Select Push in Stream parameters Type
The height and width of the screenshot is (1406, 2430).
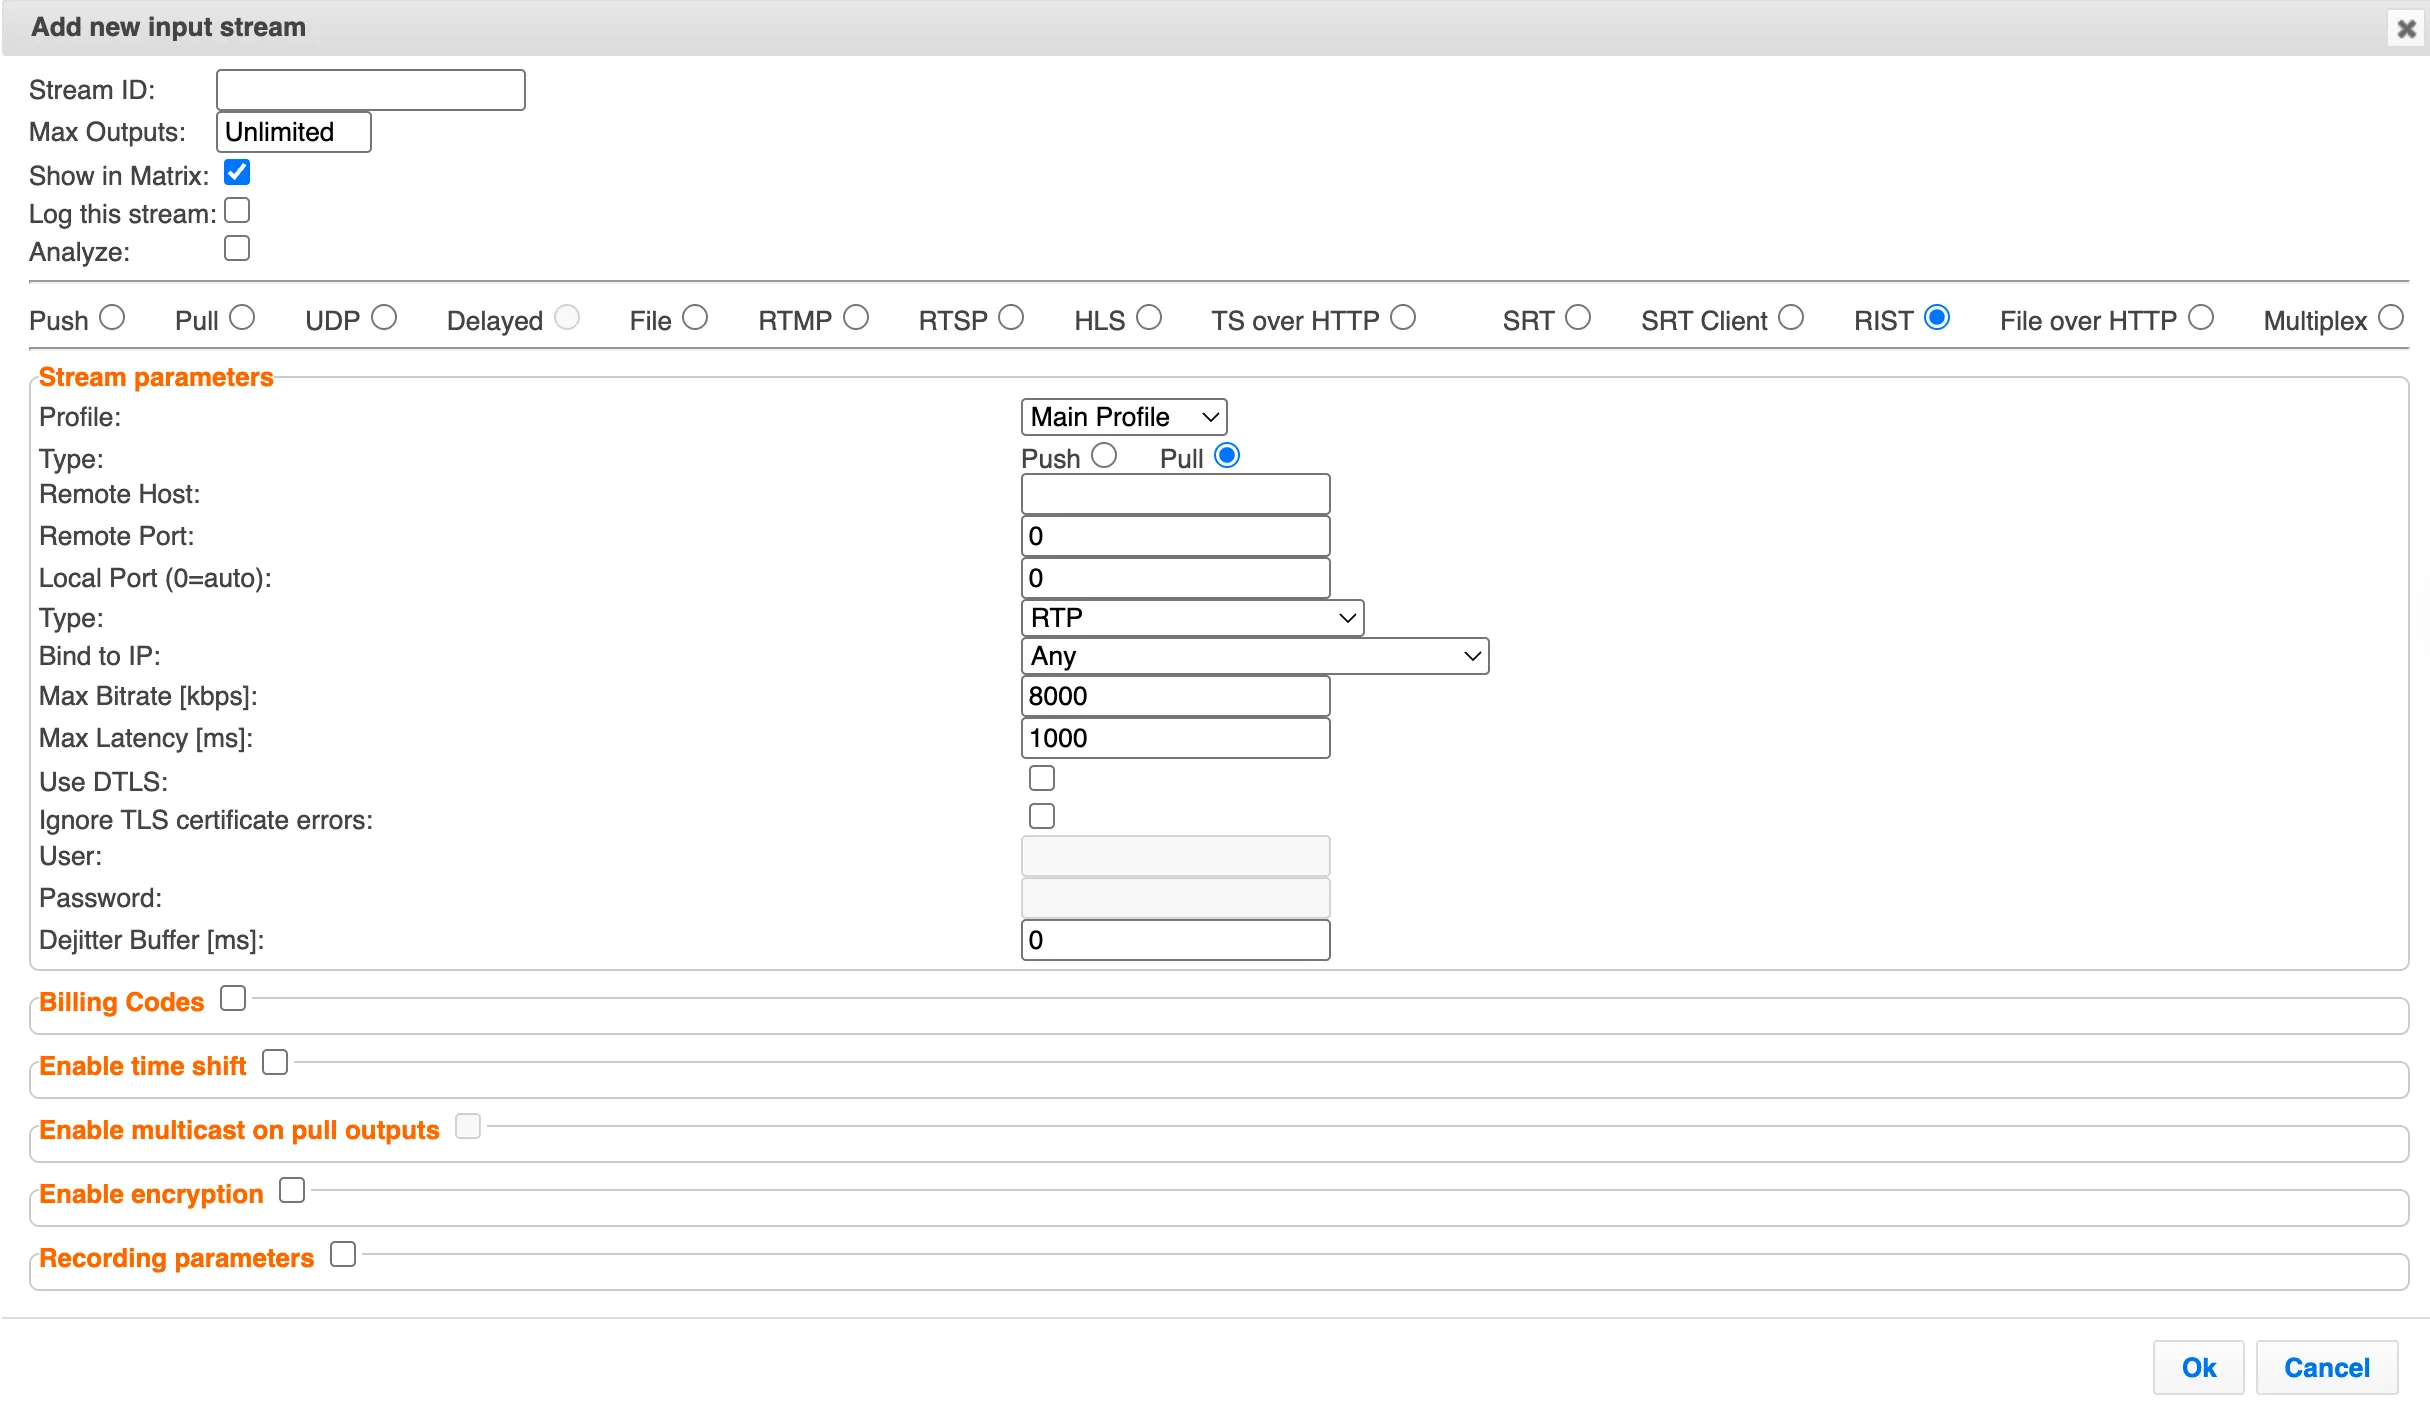tap(1104, 456)
